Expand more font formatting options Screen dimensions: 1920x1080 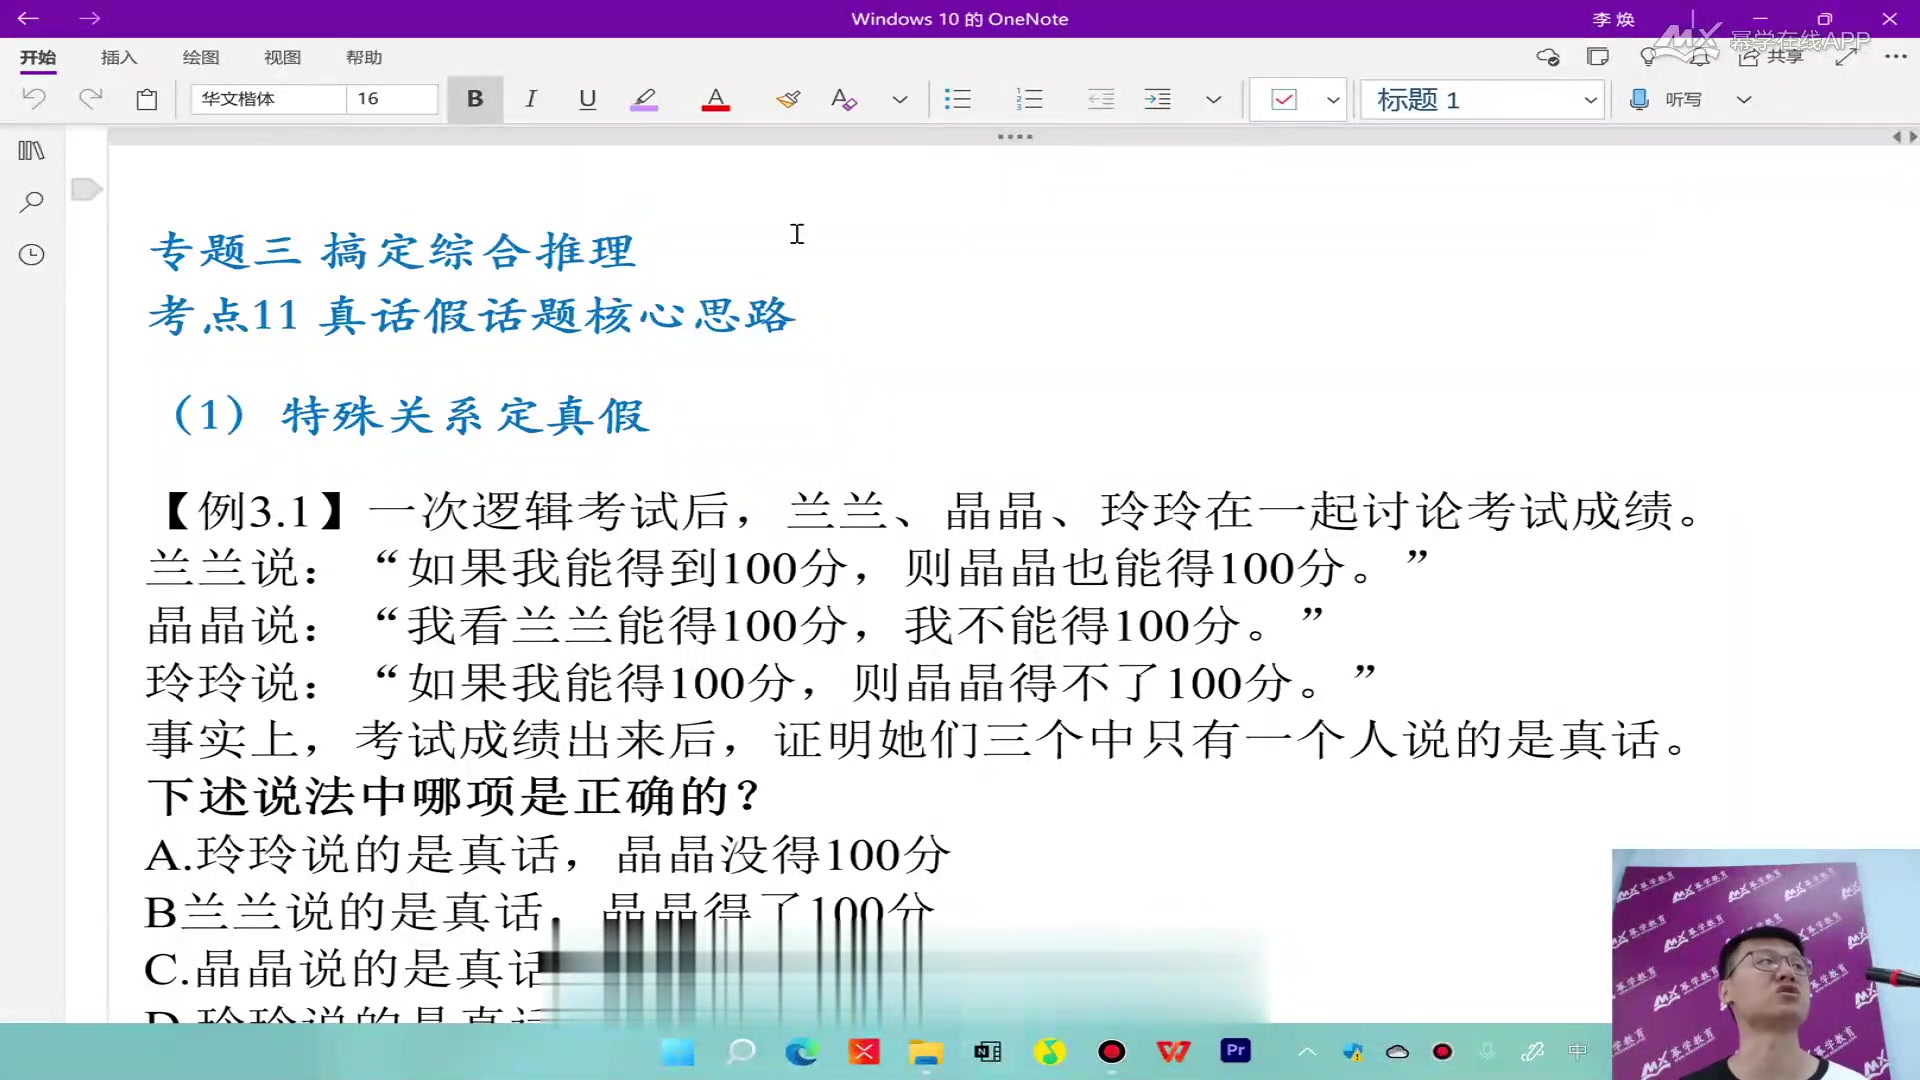(900, 99)
